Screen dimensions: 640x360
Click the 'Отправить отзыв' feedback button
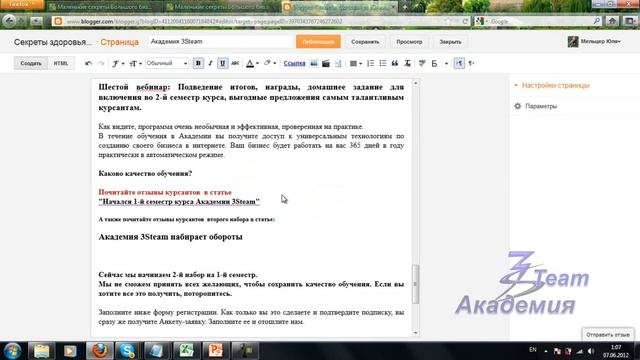pos(608,335)
